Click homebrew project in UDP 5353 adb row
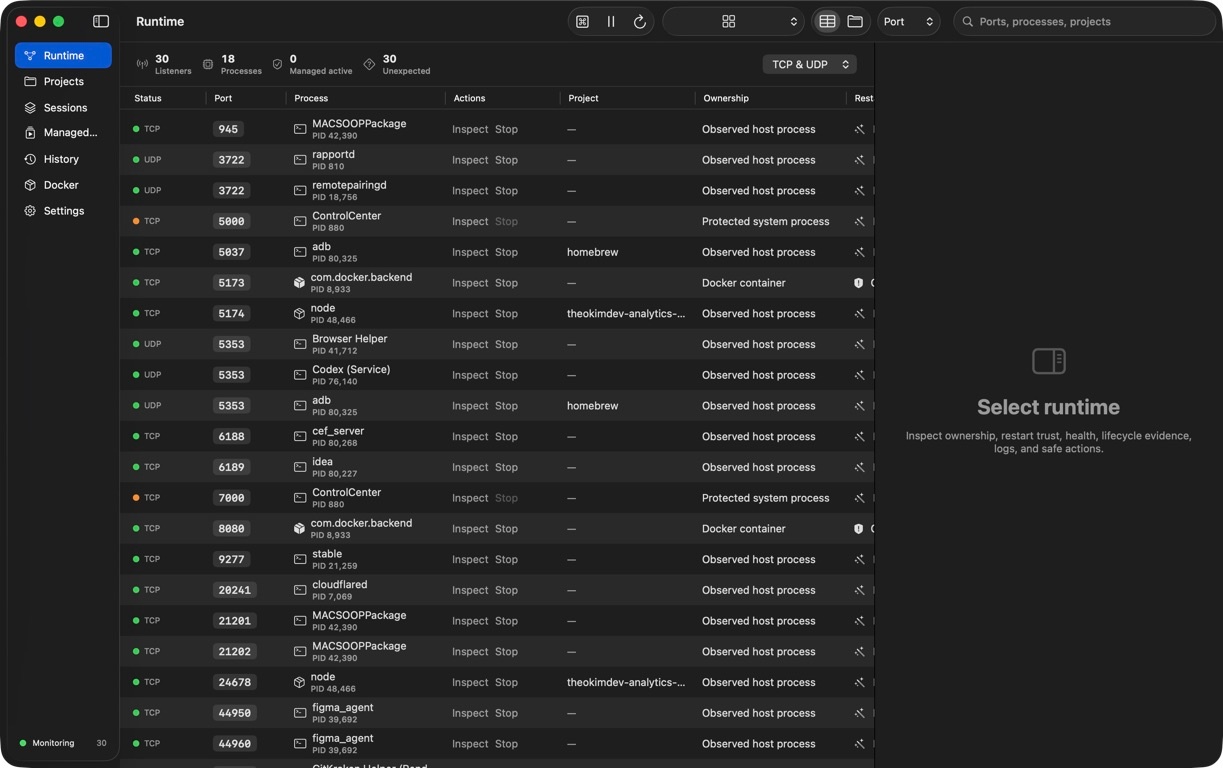 click(x=592, y=406)
